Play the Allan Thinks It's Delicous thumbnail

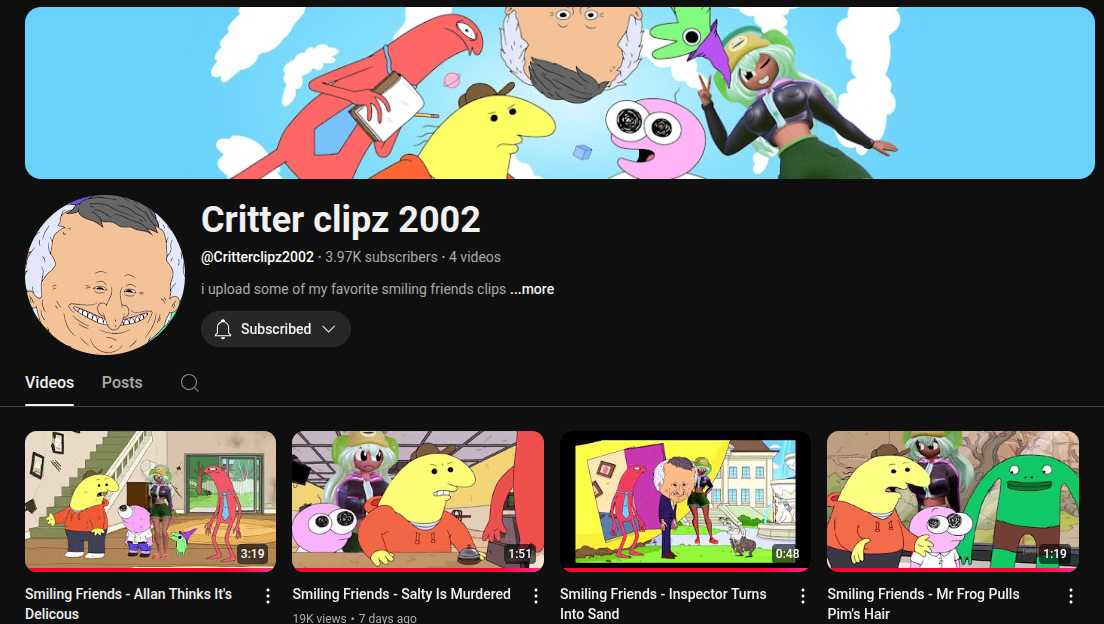coord(150,501)
